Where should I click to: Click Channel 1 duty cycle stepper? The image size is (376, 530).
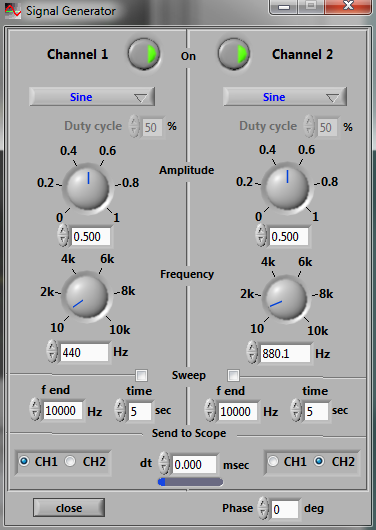[x=135, y=127]
